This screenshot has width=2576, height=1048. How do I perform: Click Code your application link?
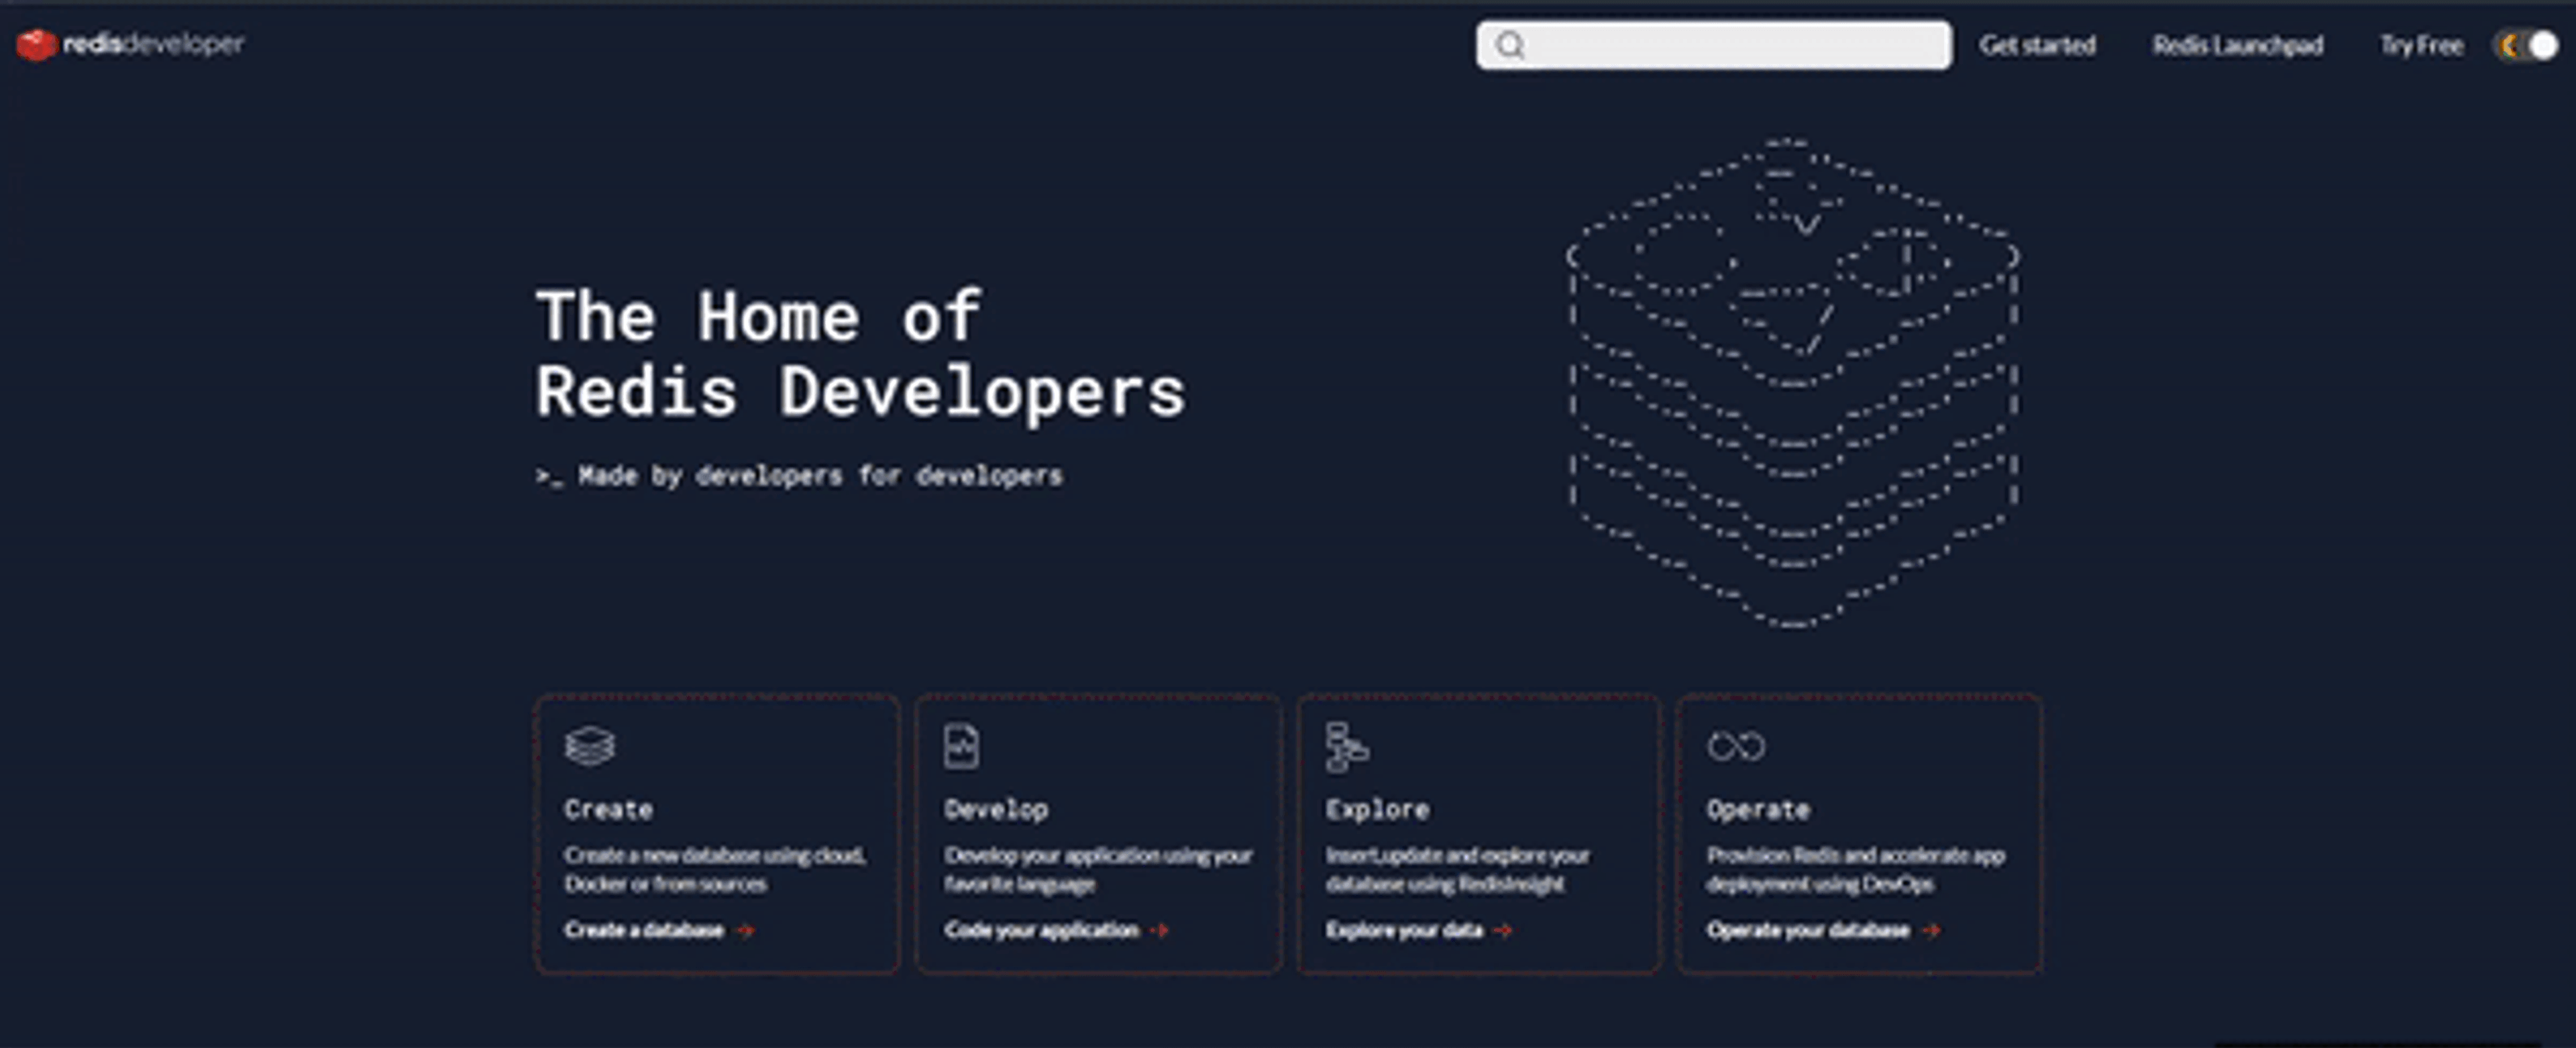pos(1041,931)
